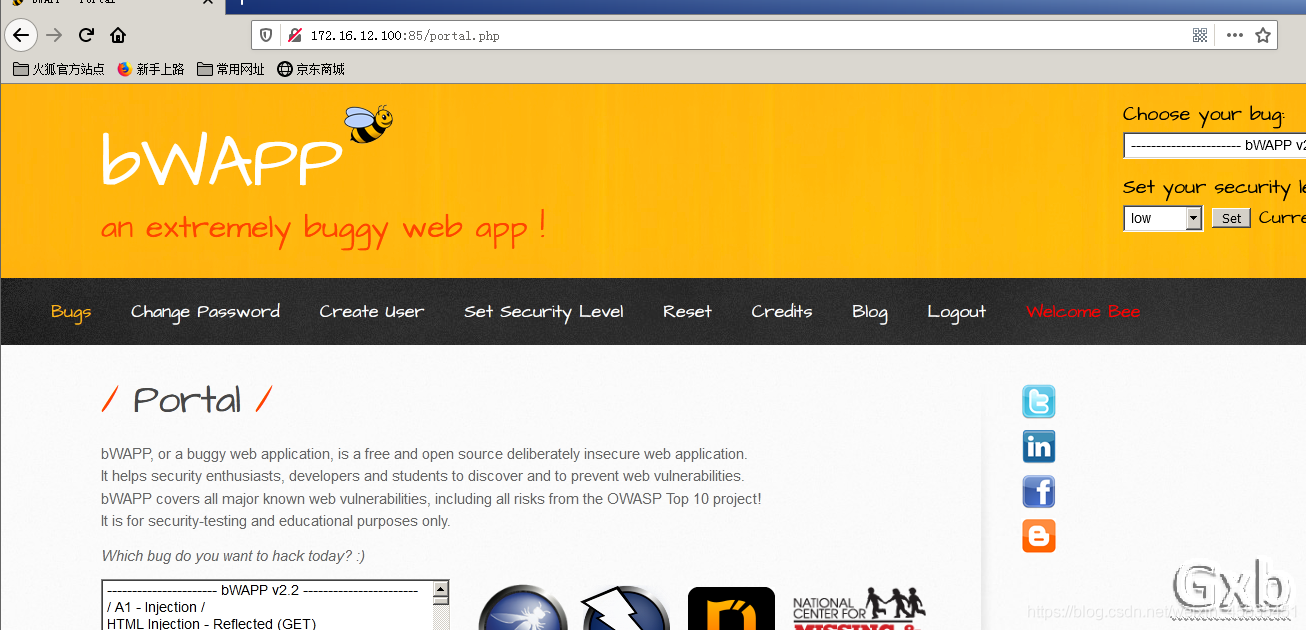The height and width of the screenshot is (630, 1306).
Task: Open Set Security Level page
Action: click(x=544, y=312)
